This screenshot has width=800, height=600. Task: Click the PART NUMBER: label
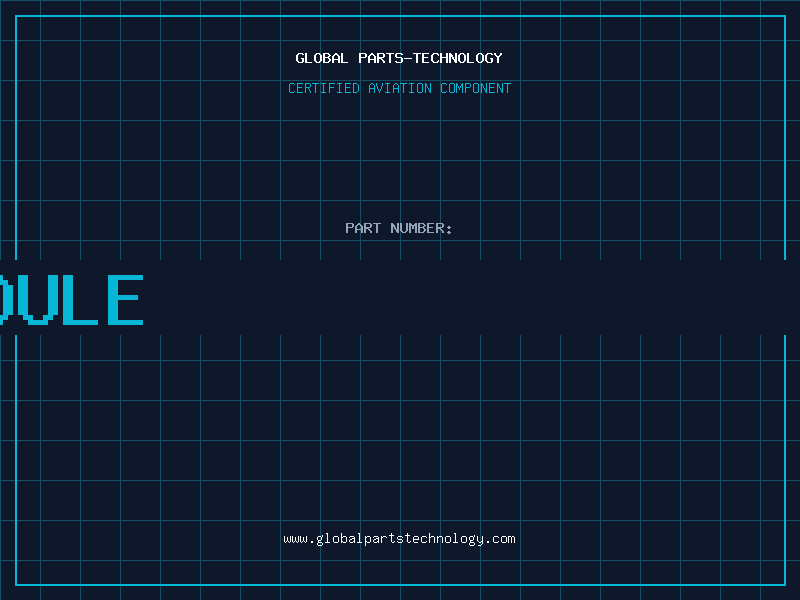click(399, 228)
